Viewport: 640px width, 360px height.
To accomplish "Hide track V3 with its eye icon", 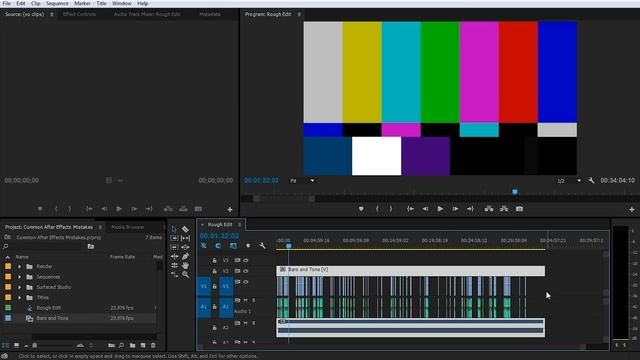I will pyautogui.click(x=246, y=260).
